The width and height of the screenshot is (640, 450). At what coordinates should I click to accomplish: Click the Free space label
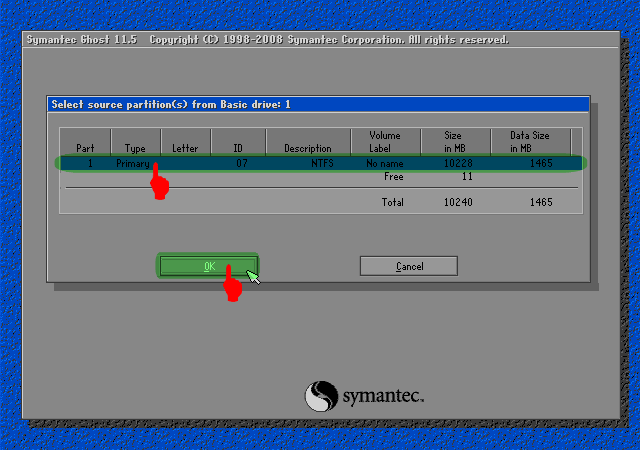point(393,177)
